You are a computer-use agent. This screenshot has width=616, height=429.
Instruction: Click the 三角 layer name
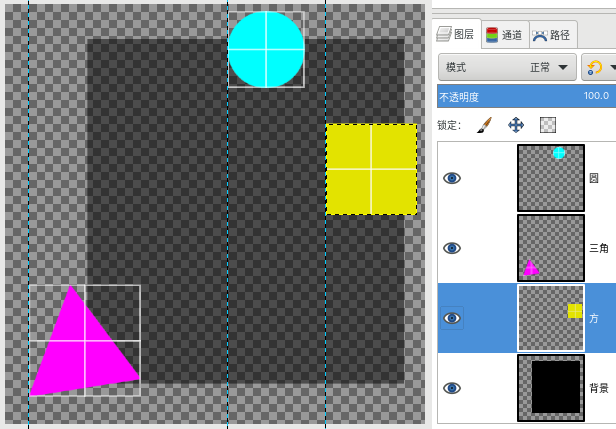[x=599, y=248]
